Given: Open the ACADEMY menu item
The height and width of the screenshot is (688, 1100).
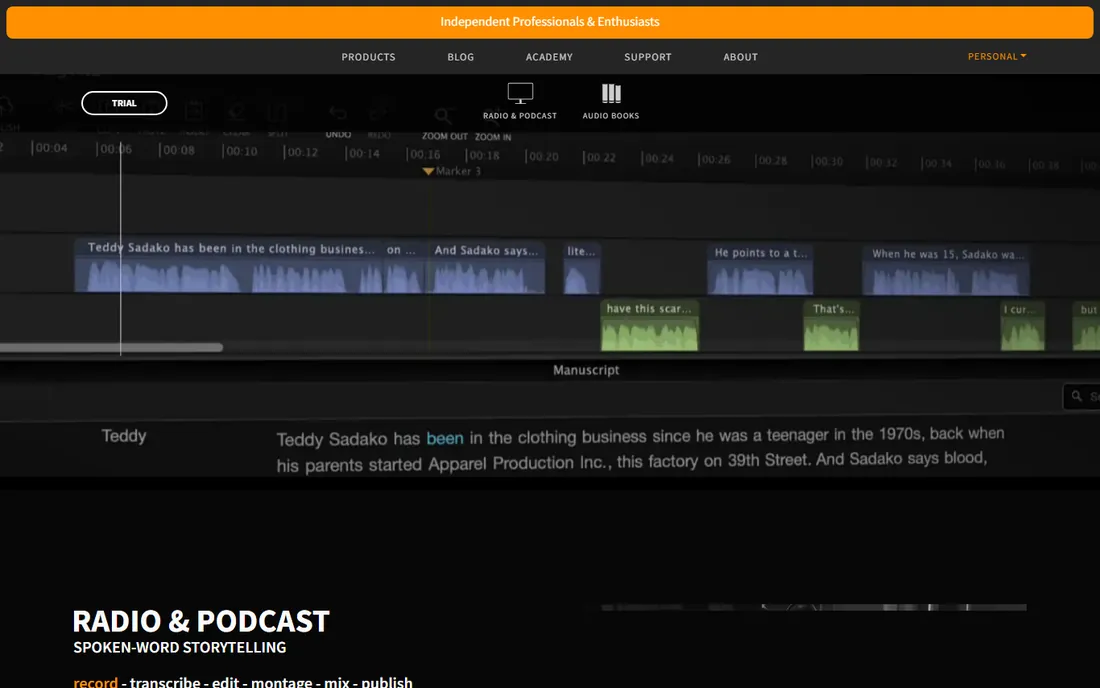Looking at the screenshot, I should [x=549, y=57].
